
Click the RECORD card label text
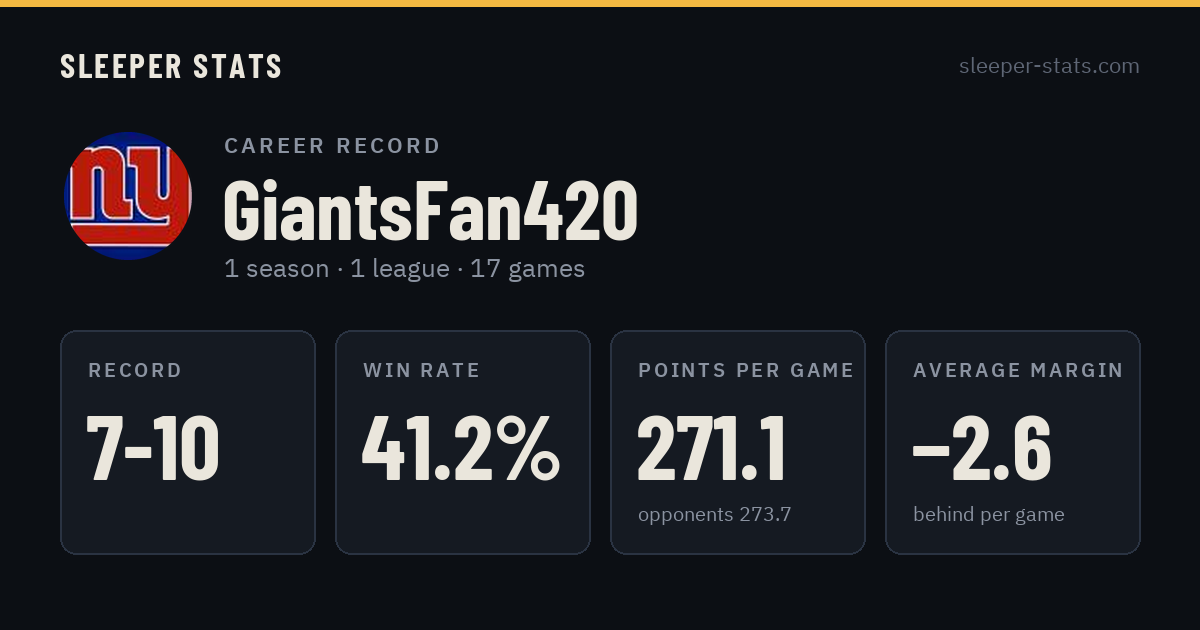coord(135,371)
